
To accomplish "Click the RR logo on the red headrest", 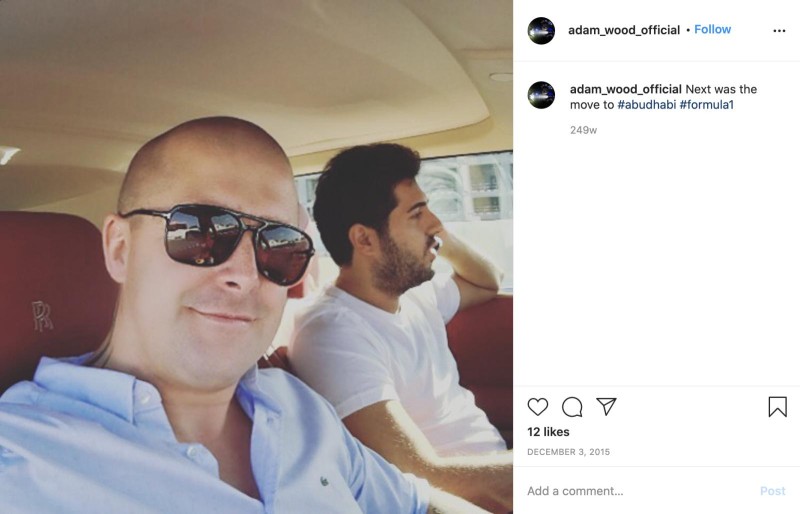I will coord(42,316).
